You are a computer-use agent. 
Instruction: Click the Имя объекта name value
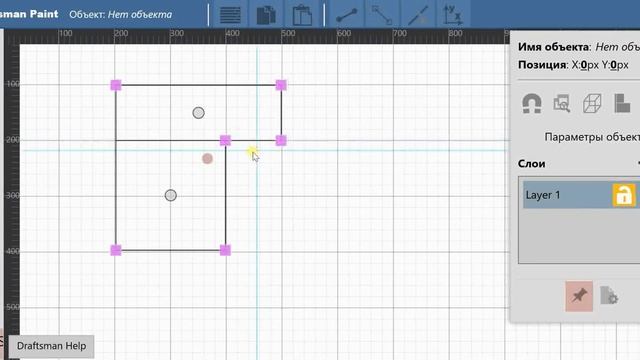617,47
